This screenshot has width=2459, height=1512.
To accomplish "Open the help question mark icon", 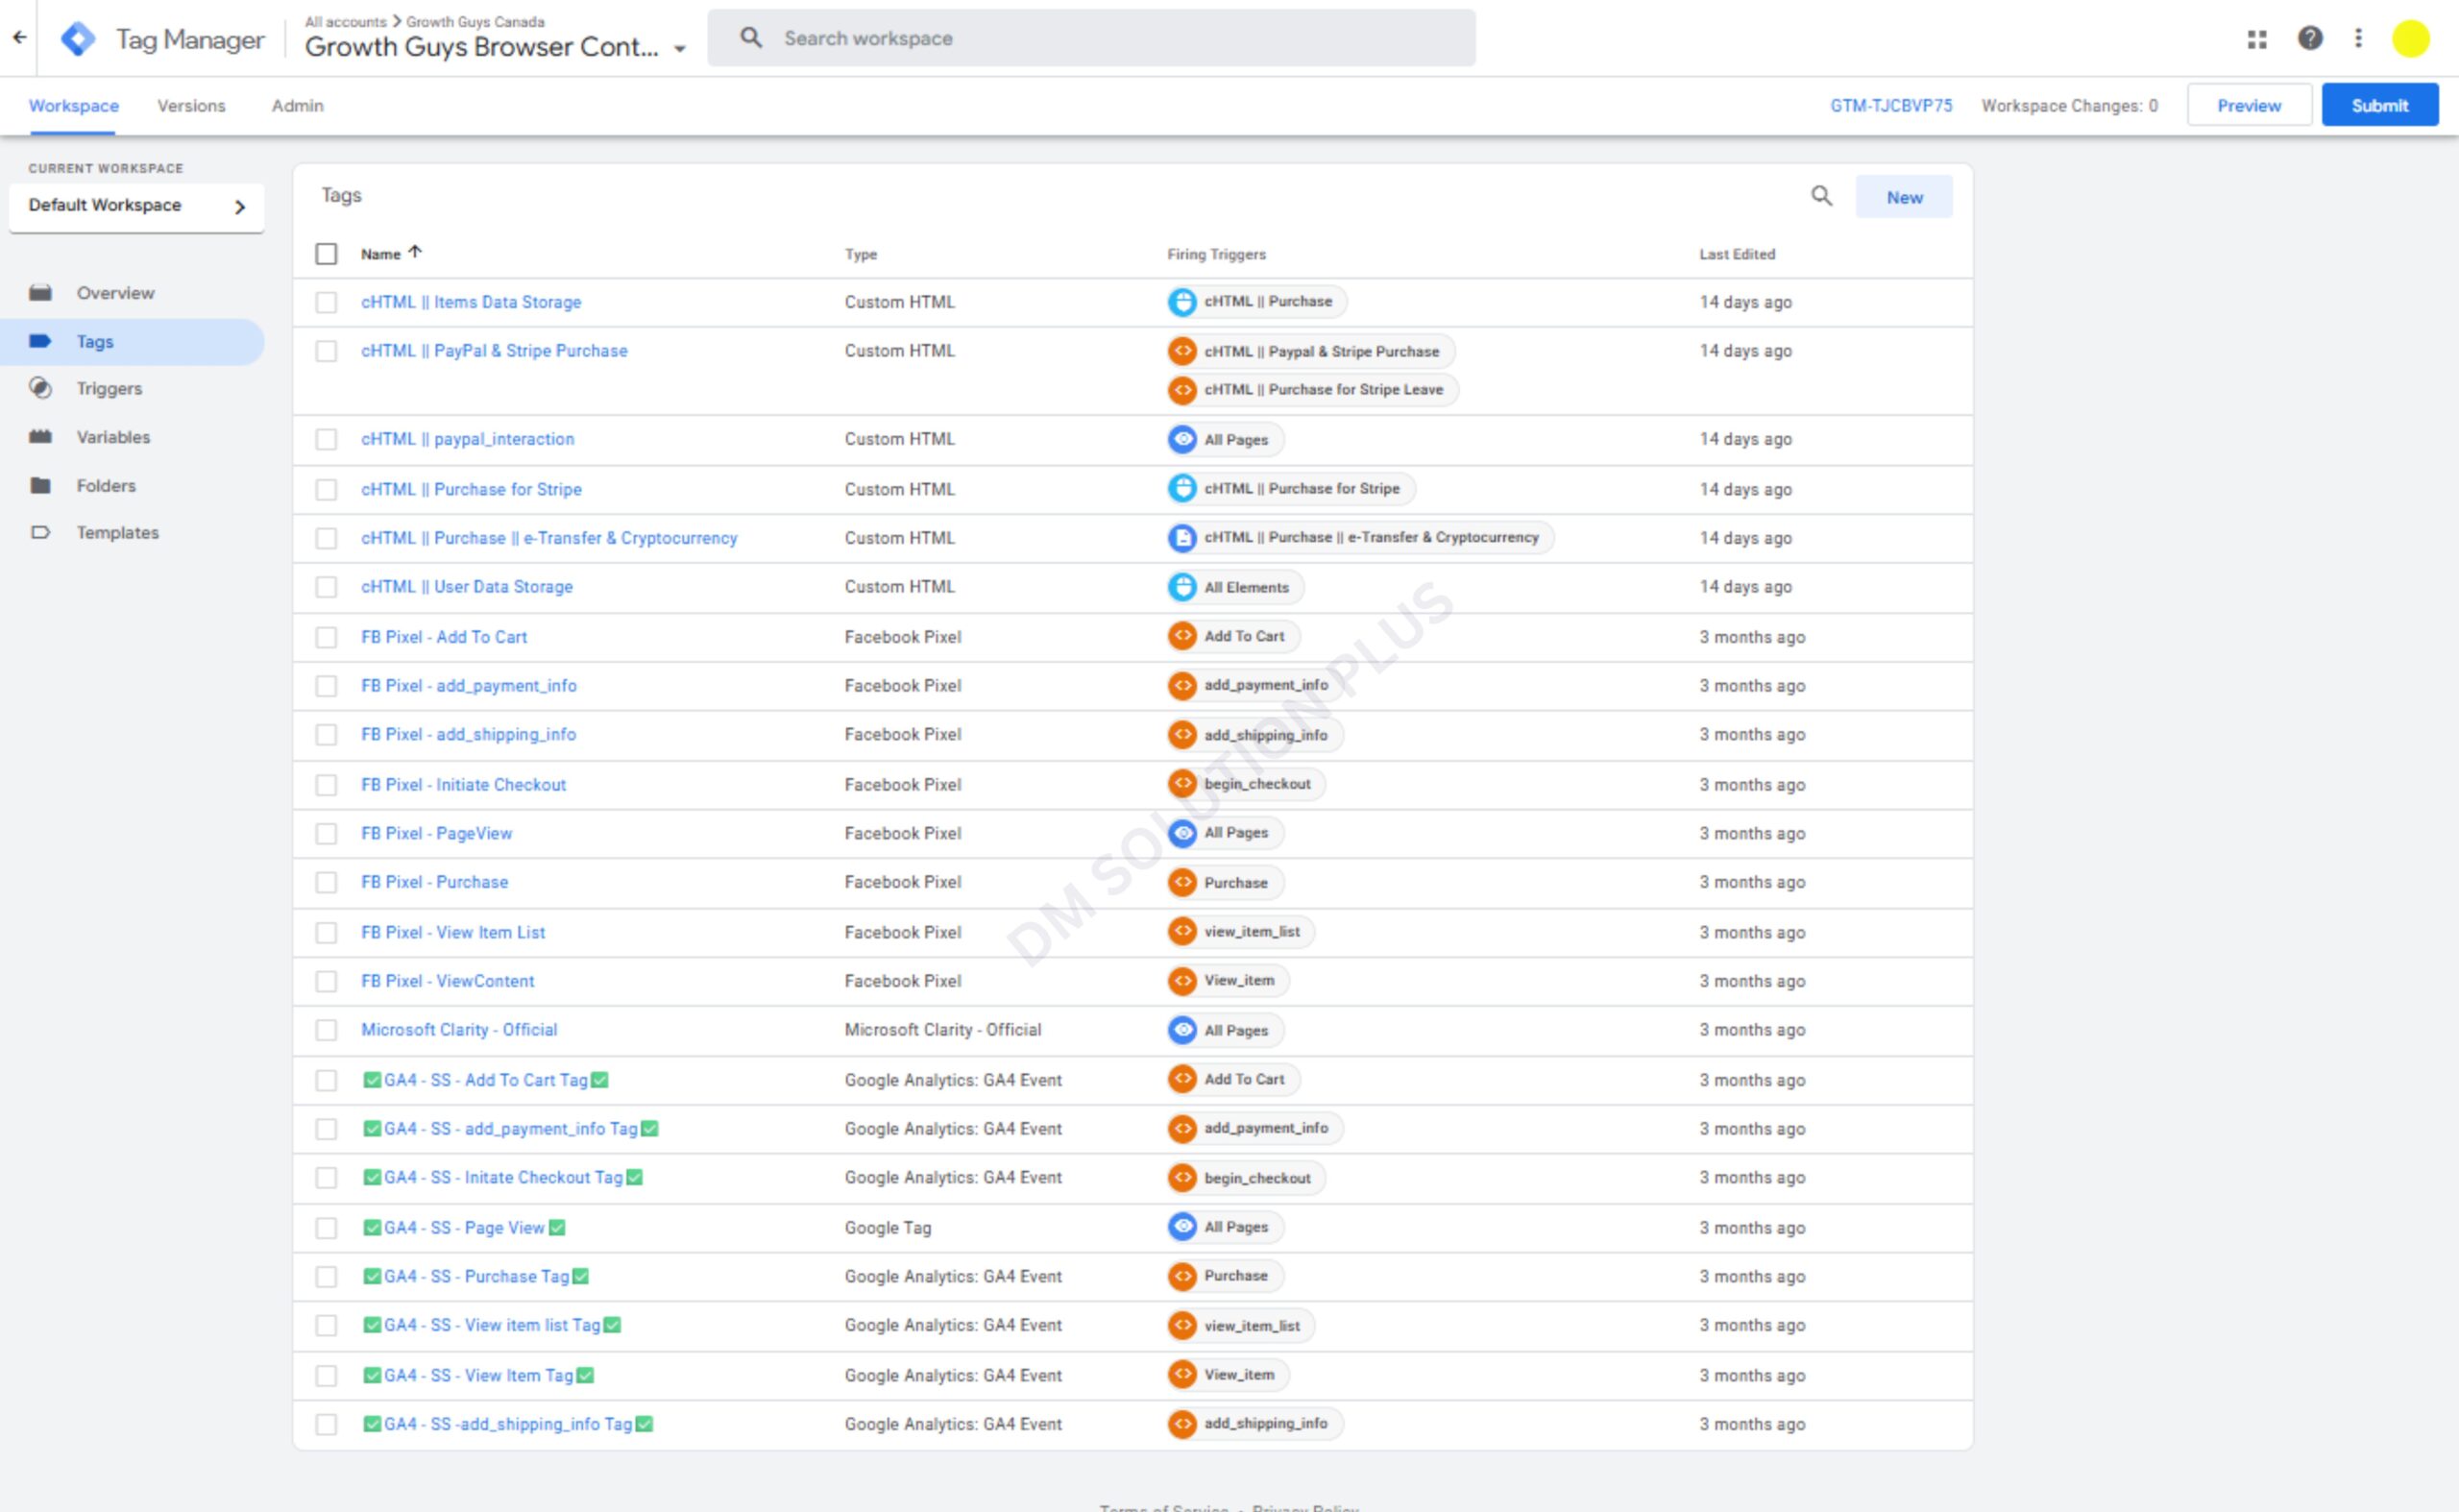I will click(2309, 39).
